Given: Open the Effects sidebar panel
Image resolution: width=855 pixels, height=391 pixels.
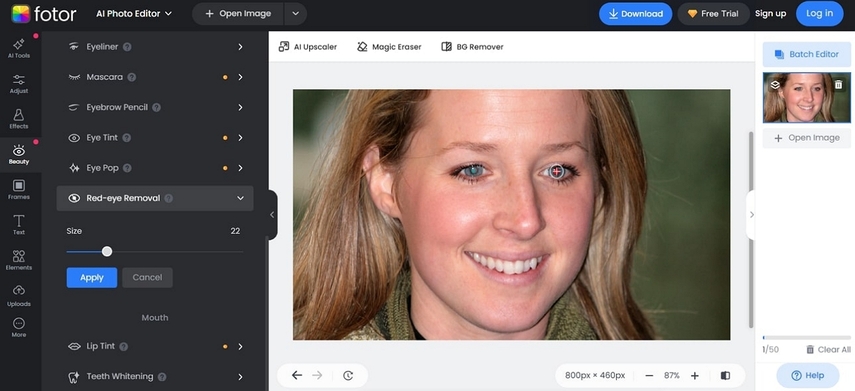Looking at the screenshot, I should 19,119.
